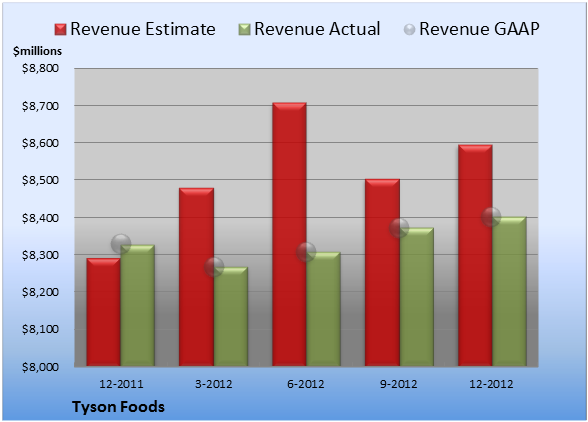Select the green actual bar for 3-2012

tap(231, 317)
